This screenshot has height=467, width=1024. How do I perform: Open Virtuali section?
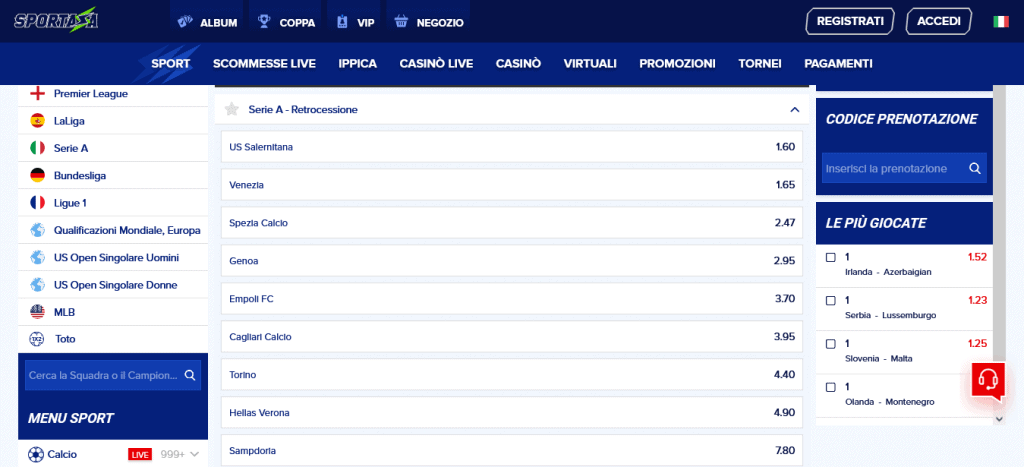[x=590, y=63]
